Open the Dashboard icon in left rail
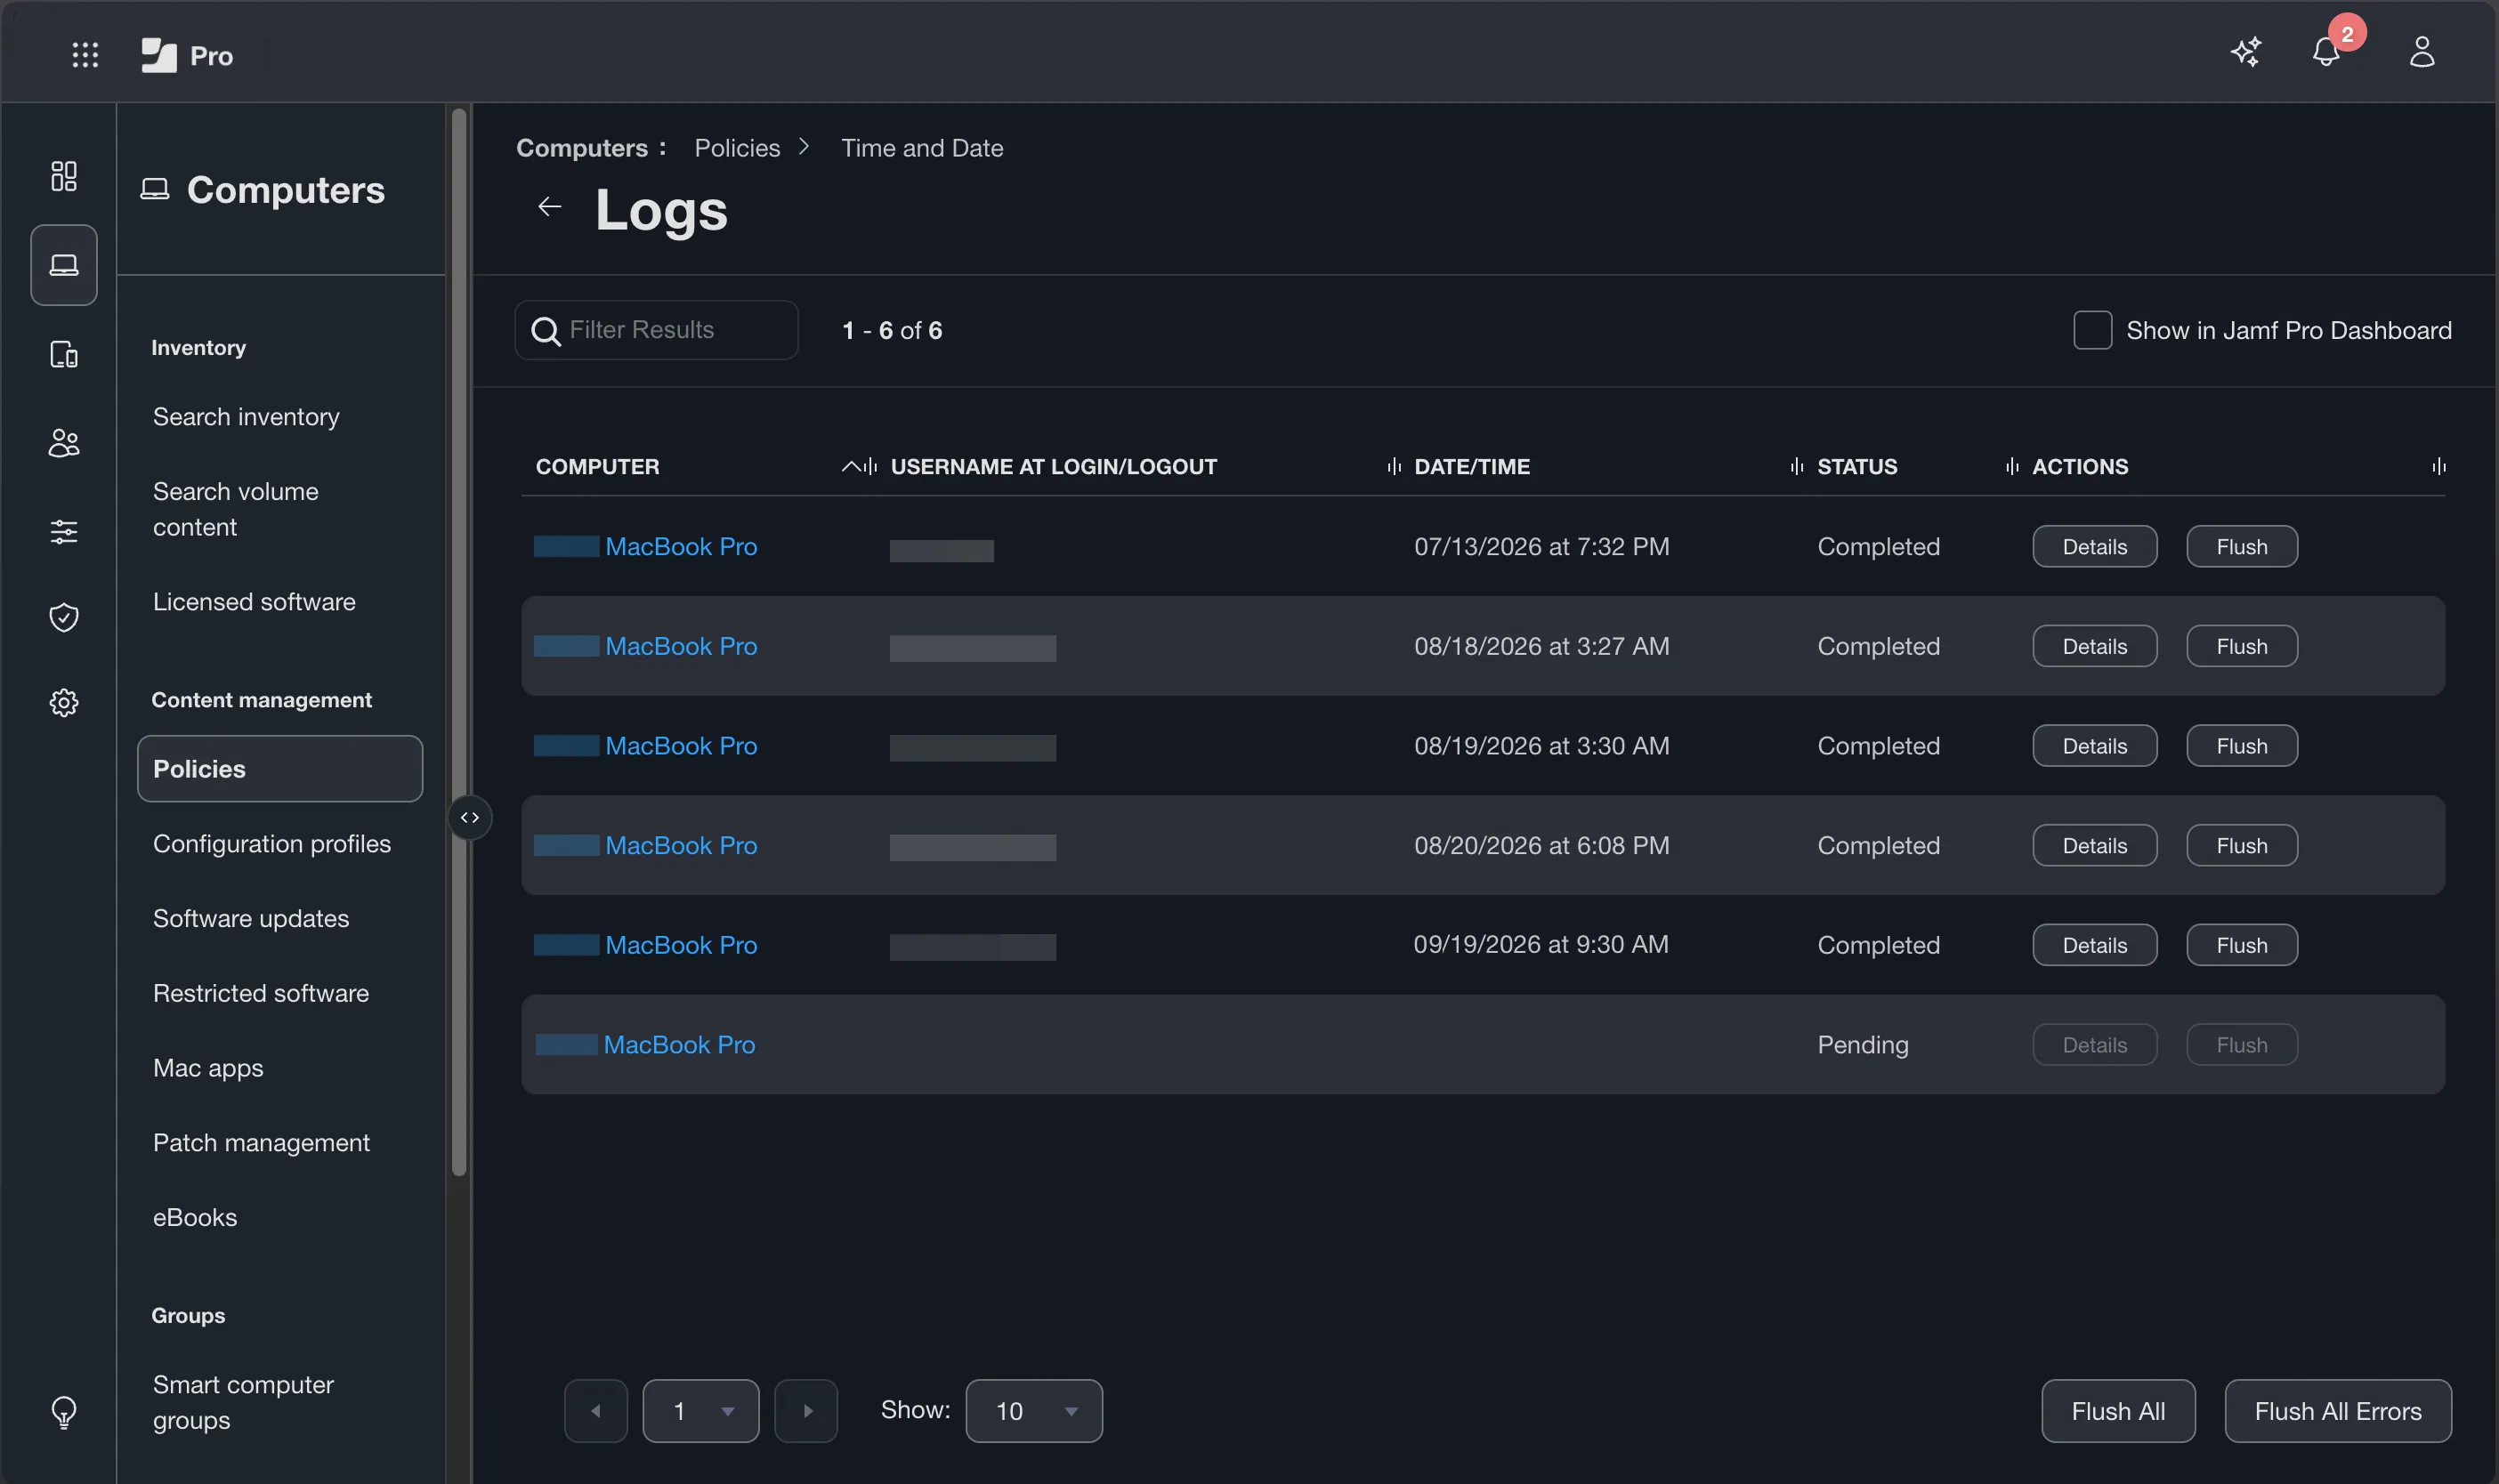The width and height of the screenshot is (2499, 1484). click(x=64, y=176)
